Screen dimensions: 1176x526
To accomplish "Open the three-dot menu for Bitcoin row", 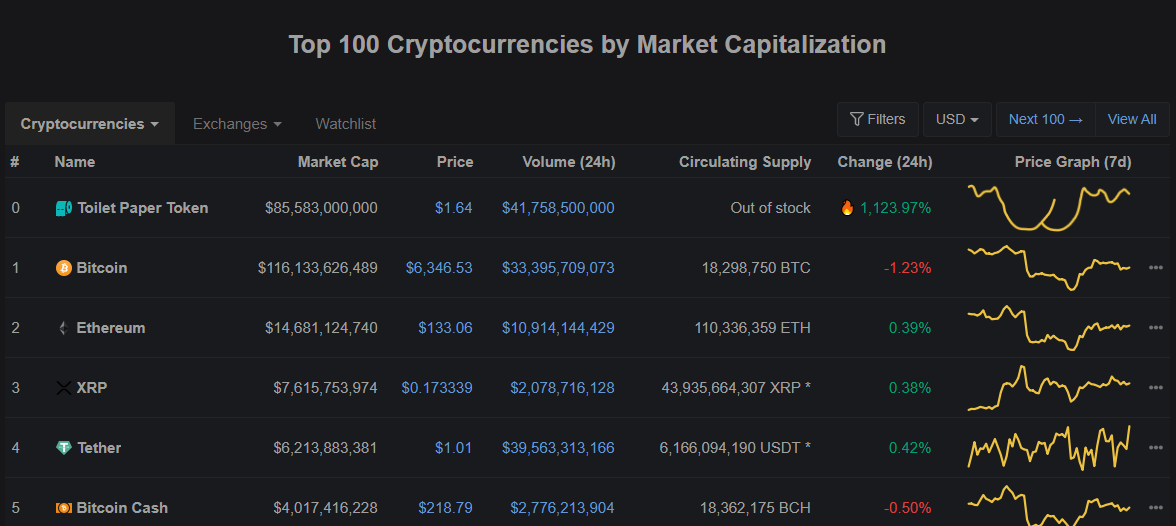I will click(1156, 268).
